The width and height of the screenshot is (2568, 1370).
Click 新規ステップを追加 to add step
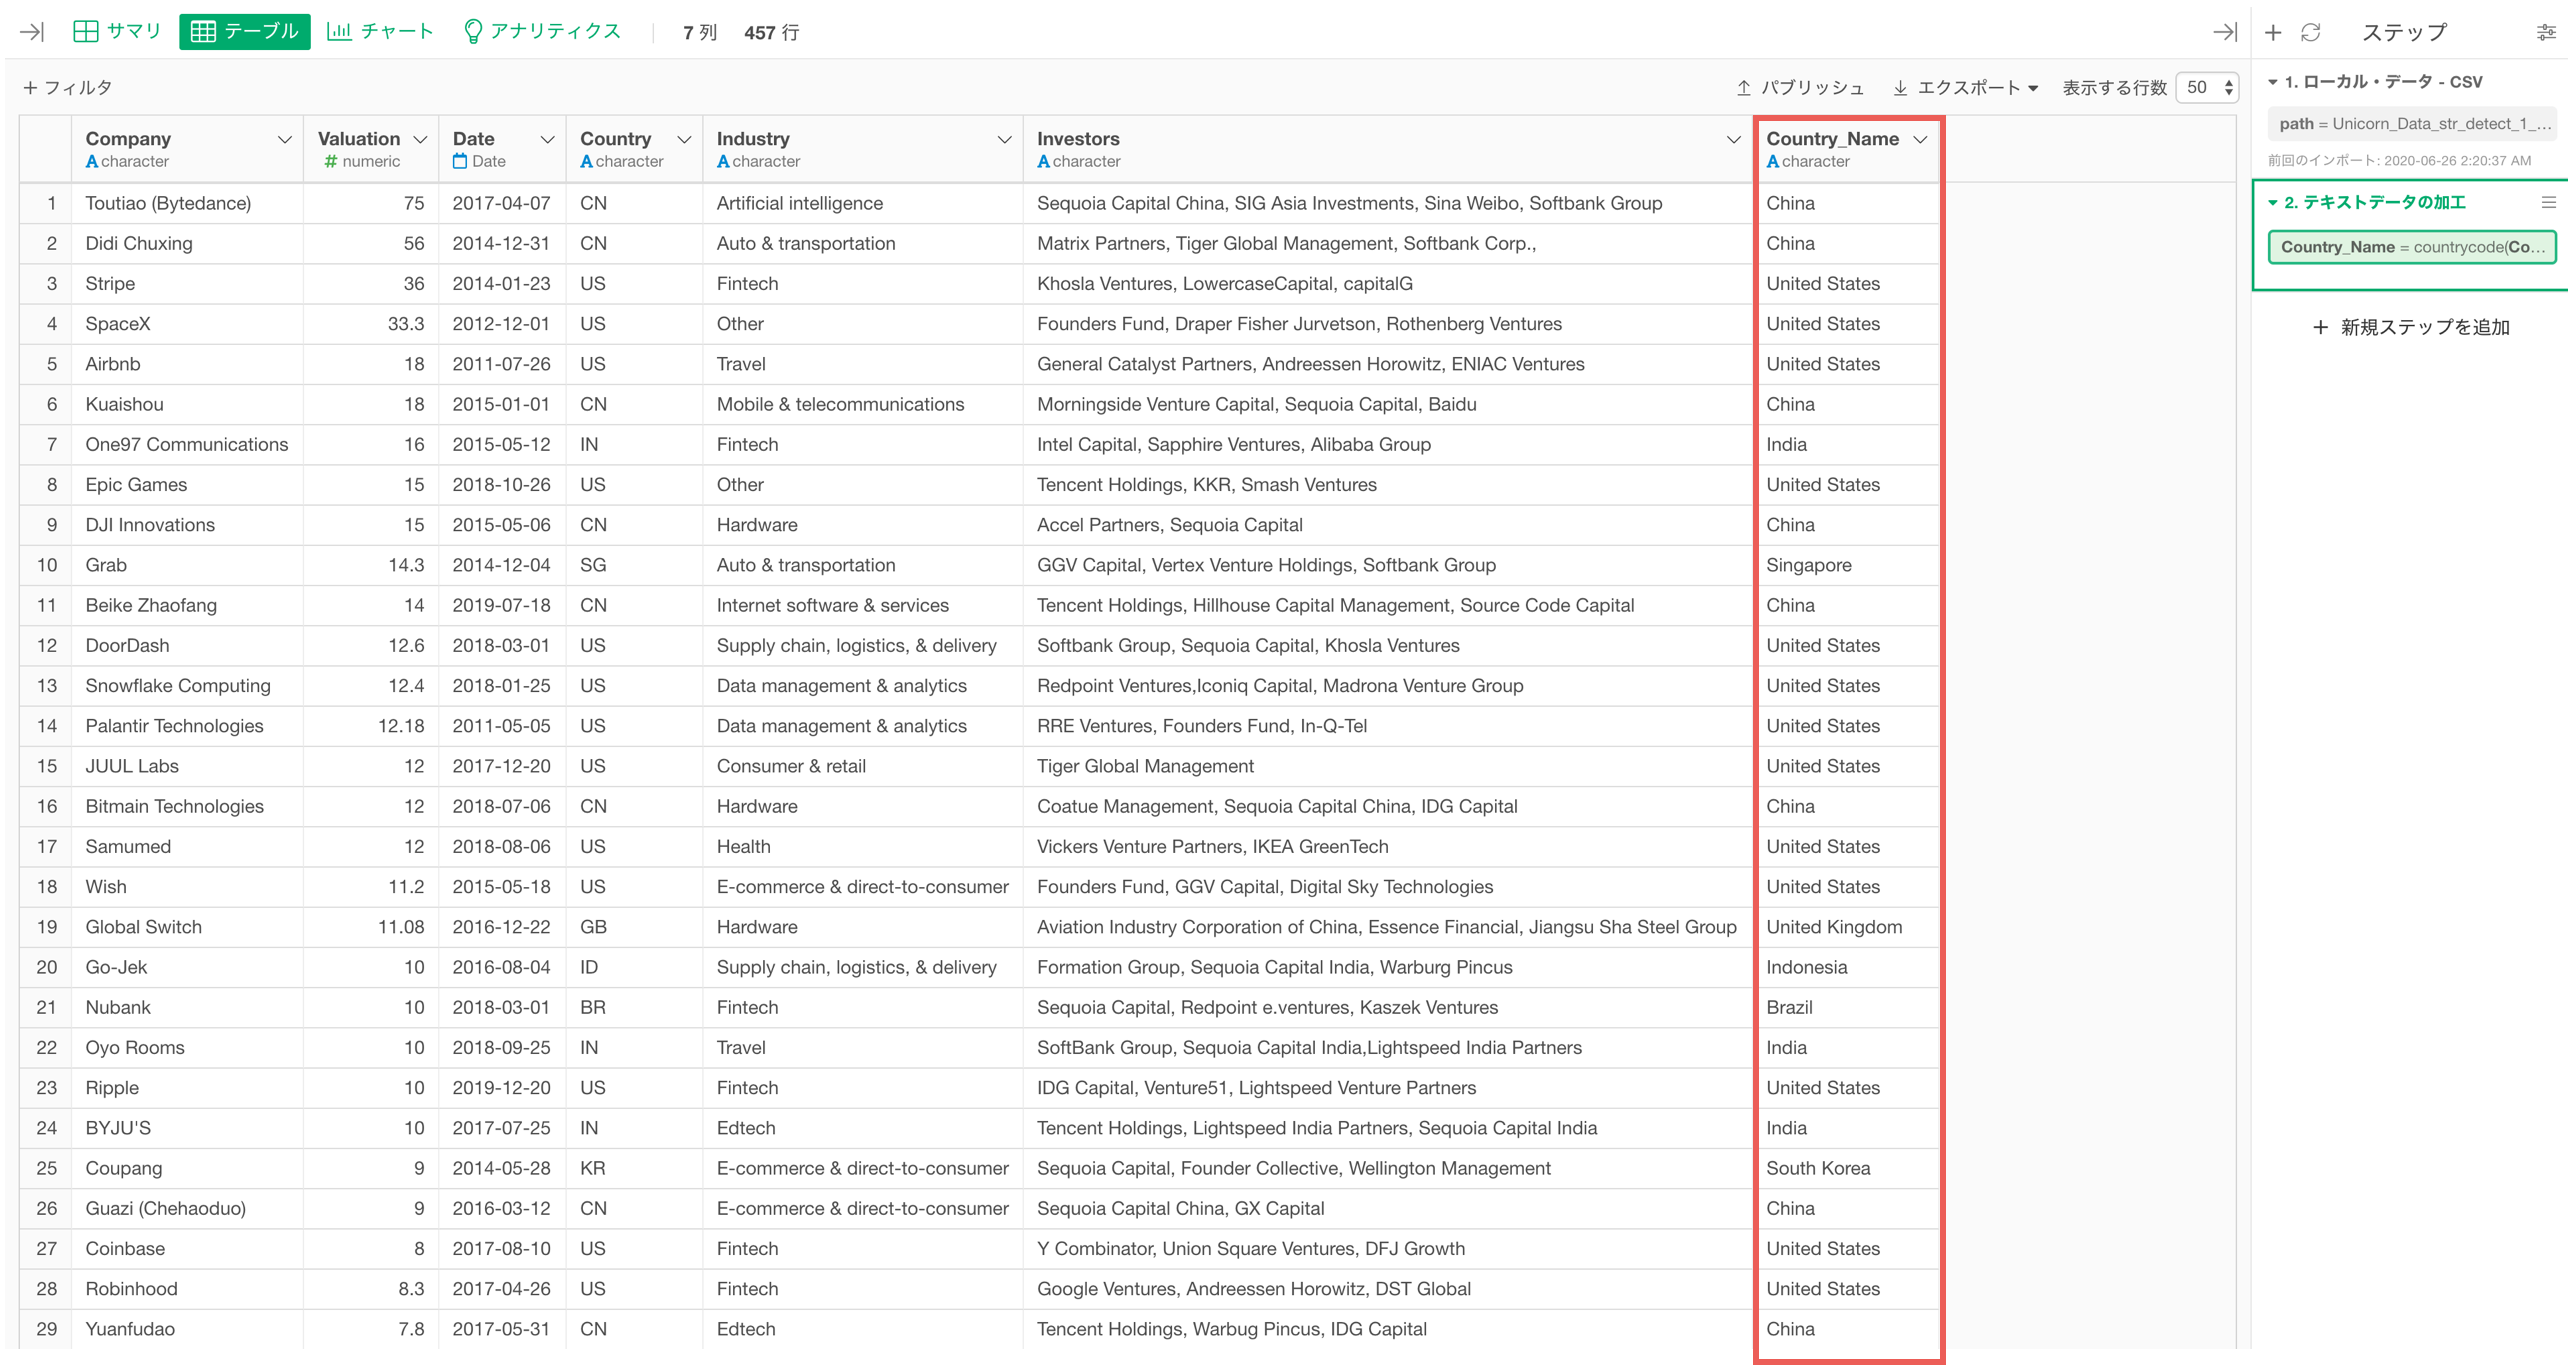2411,327
